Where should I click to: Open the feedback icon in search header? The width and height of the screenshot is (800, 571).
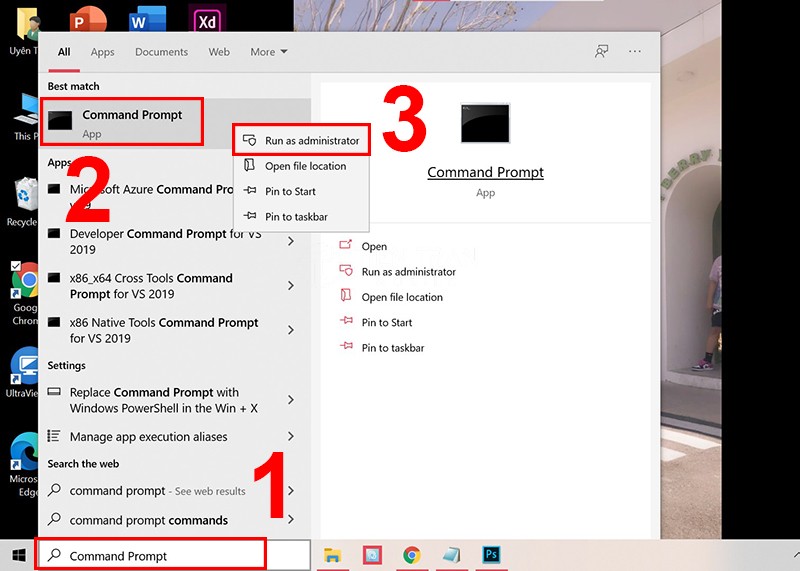click(601, 52)
